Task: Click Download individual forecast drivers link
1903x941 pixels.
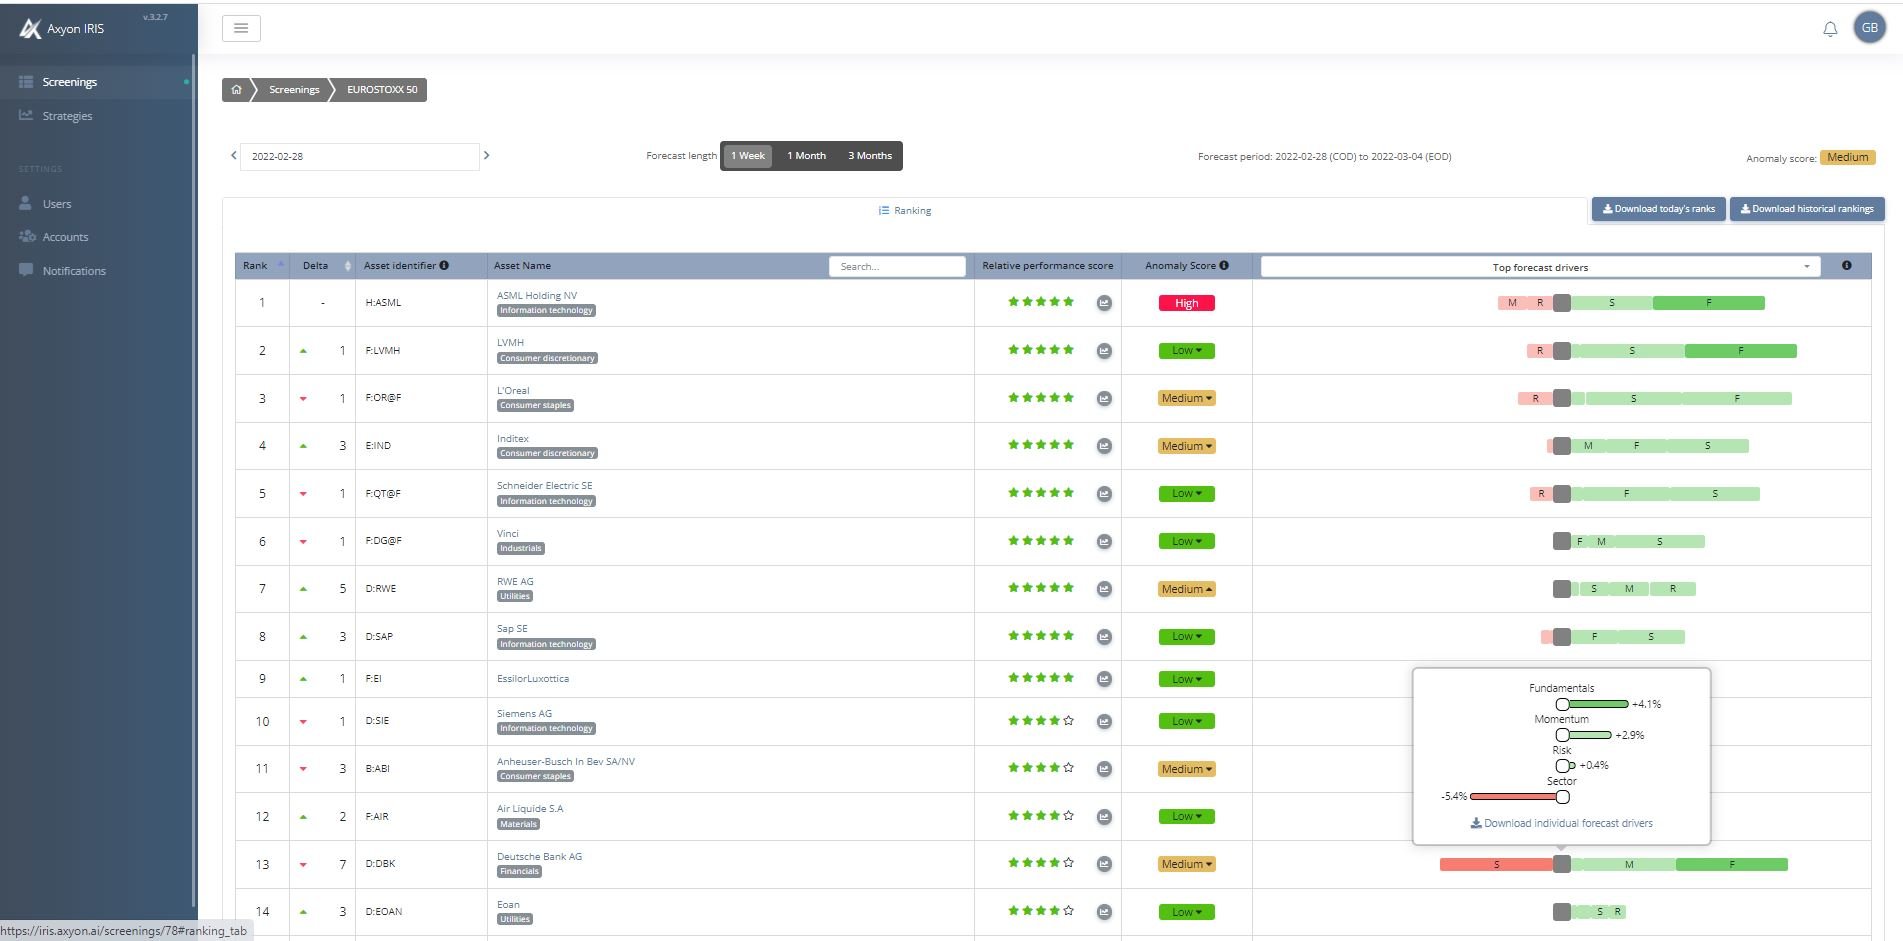Action: point(1561,824)
